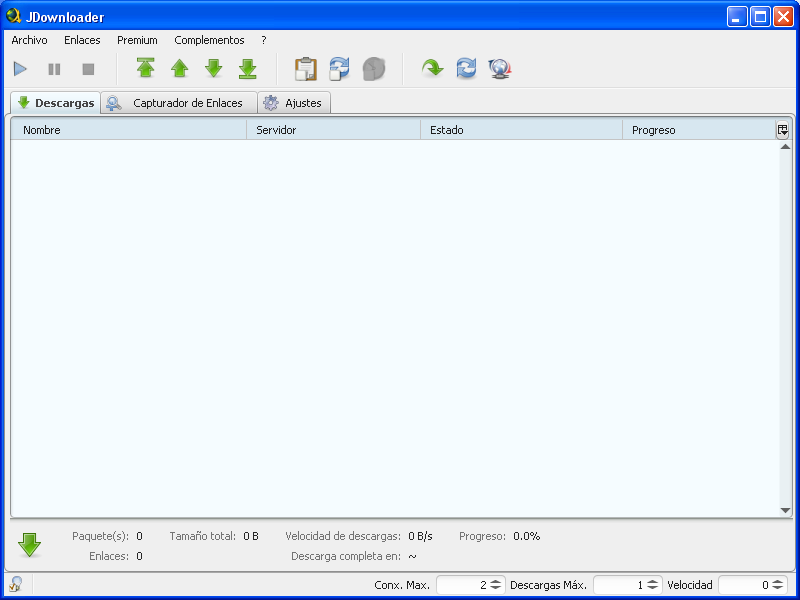Move selection to bottom of list
This screenshot has height=600, width=800.
point(247,68)
